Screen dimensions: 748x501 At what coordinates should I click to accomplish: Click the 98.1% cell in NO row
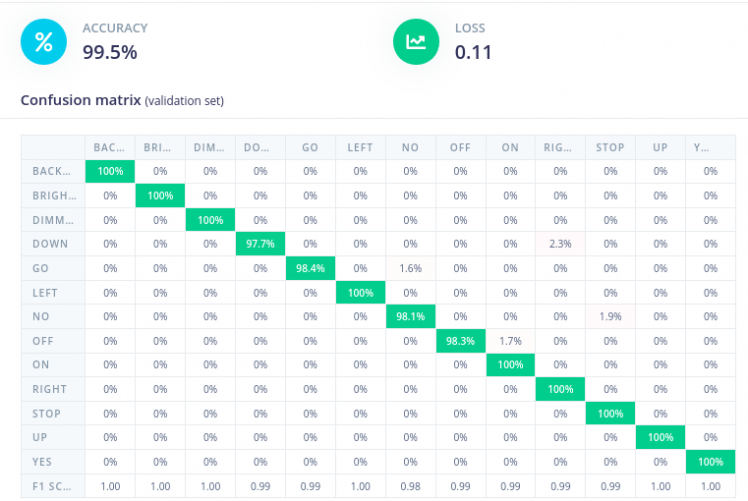[410, 316]
